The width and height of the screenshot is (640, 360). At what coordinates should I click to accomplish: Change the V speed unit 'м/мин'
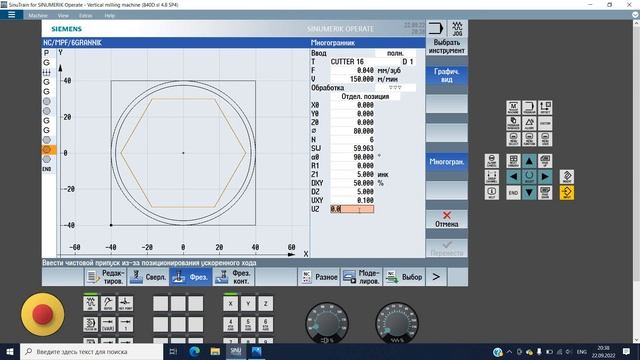tap(387, 79)
